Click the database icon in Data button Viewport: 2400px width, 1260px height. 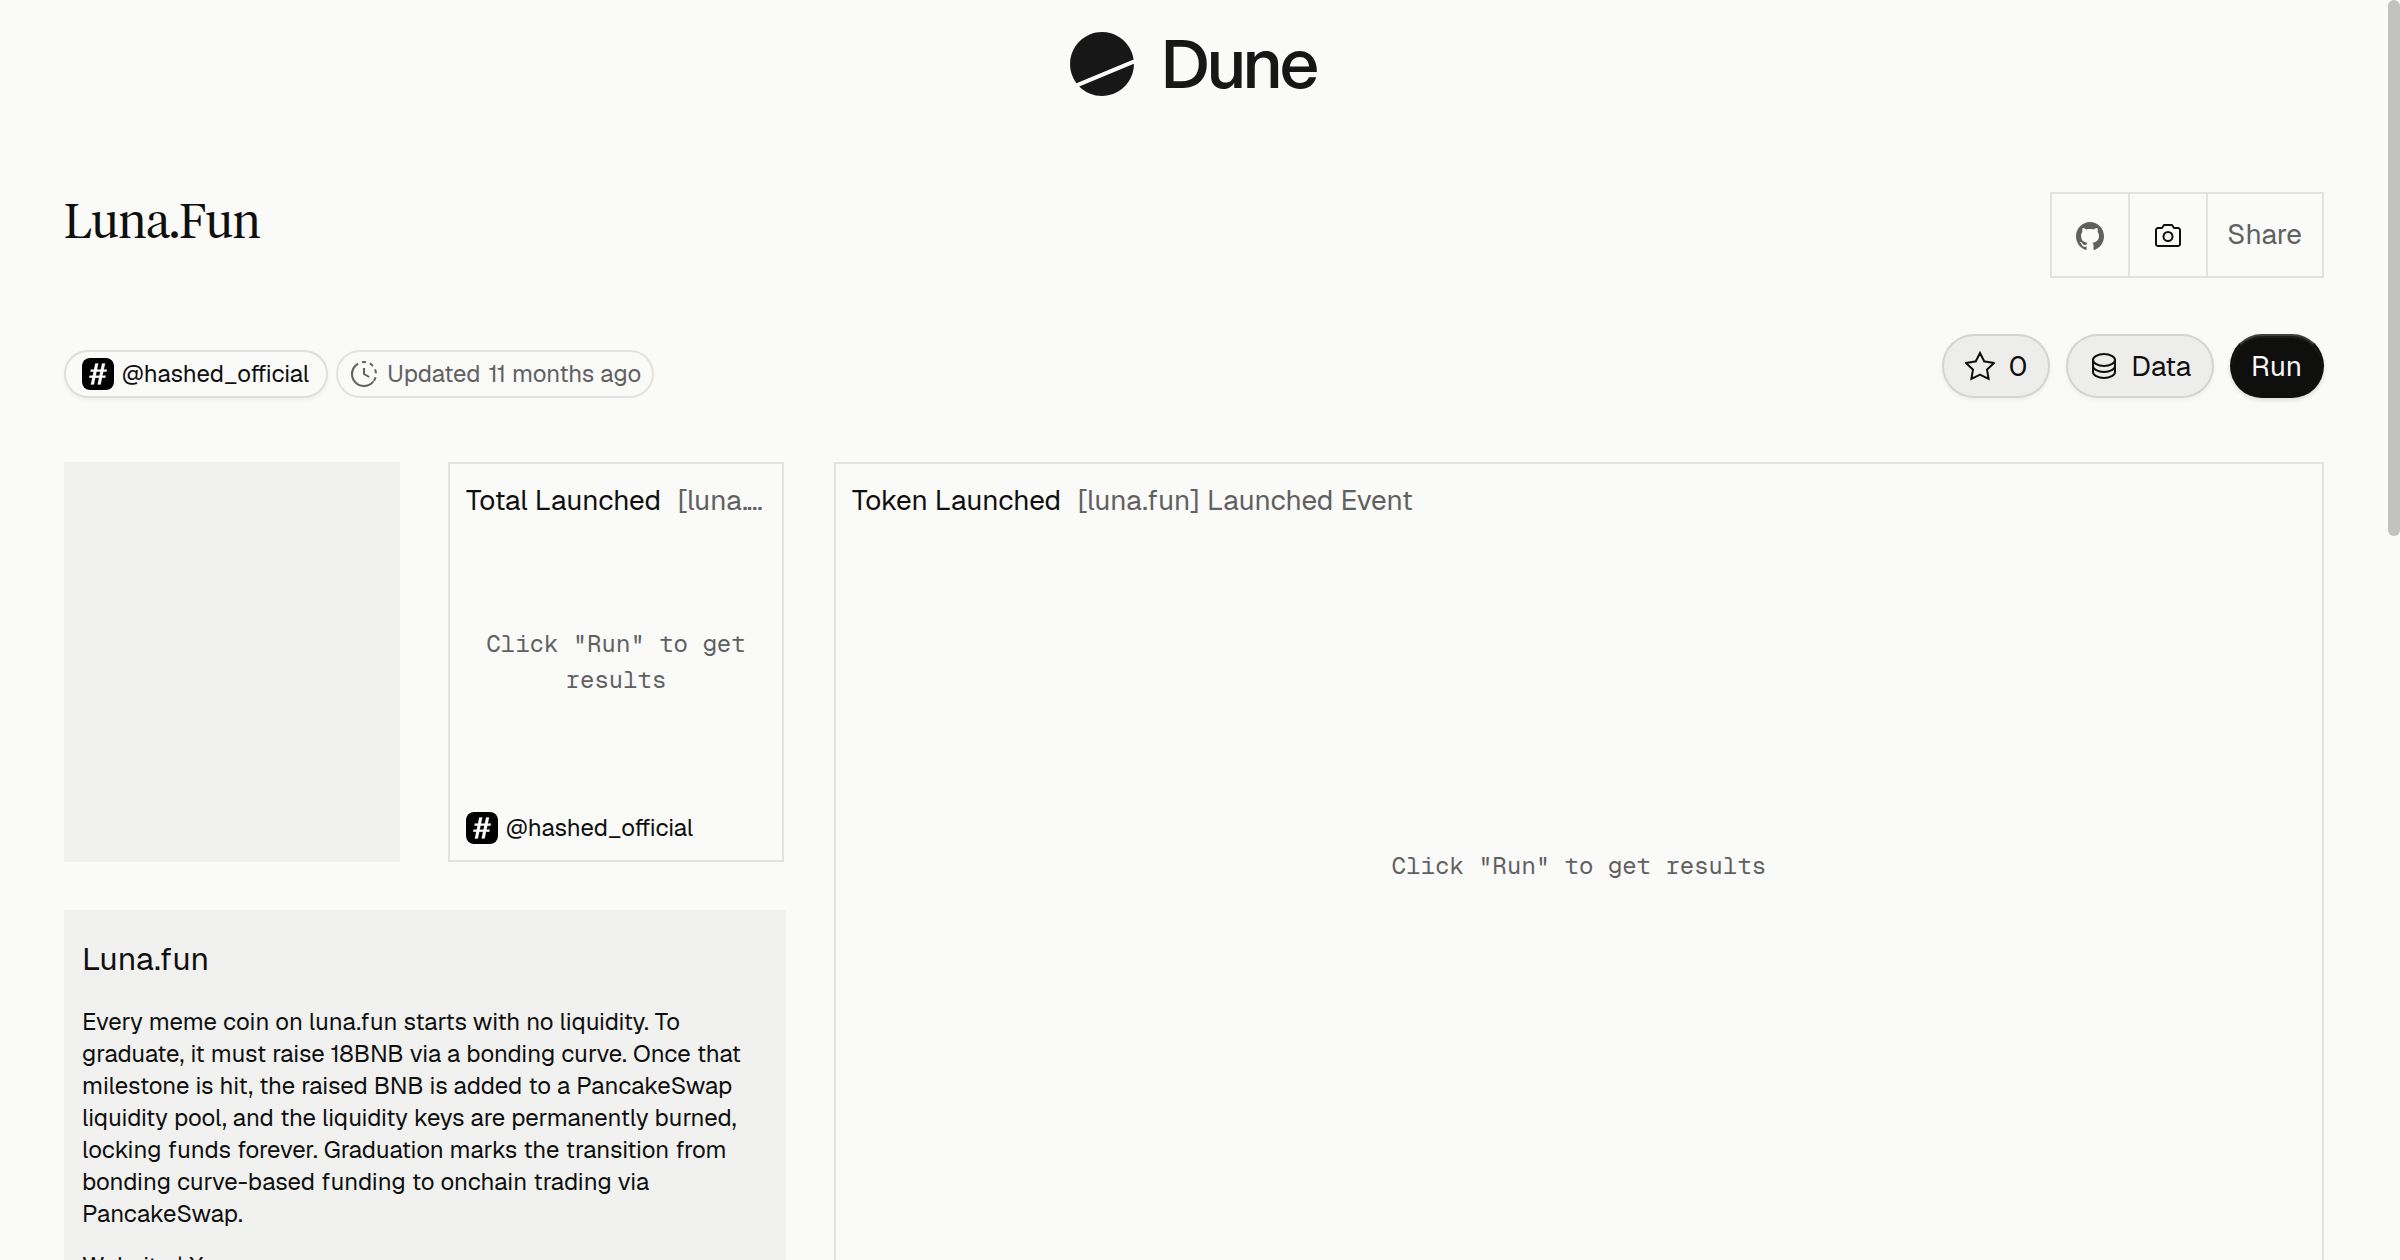2104,366
